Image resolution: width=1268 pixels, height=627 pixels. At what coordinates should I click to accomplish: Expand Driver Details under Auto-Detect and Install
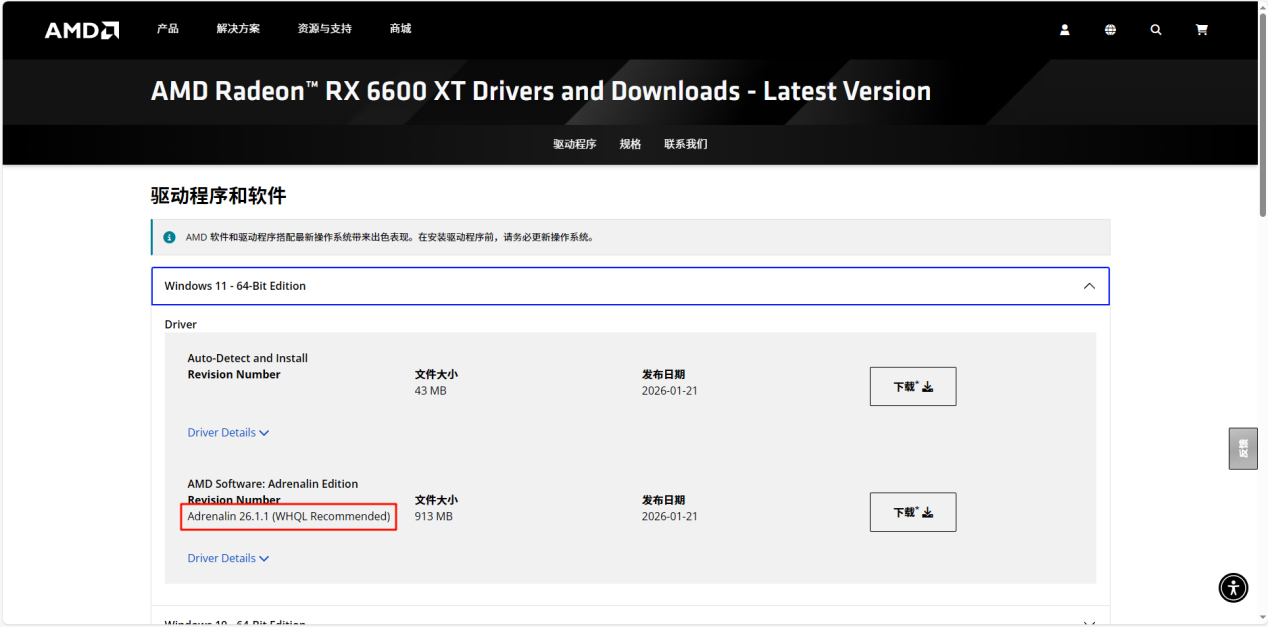coord(228,433)
